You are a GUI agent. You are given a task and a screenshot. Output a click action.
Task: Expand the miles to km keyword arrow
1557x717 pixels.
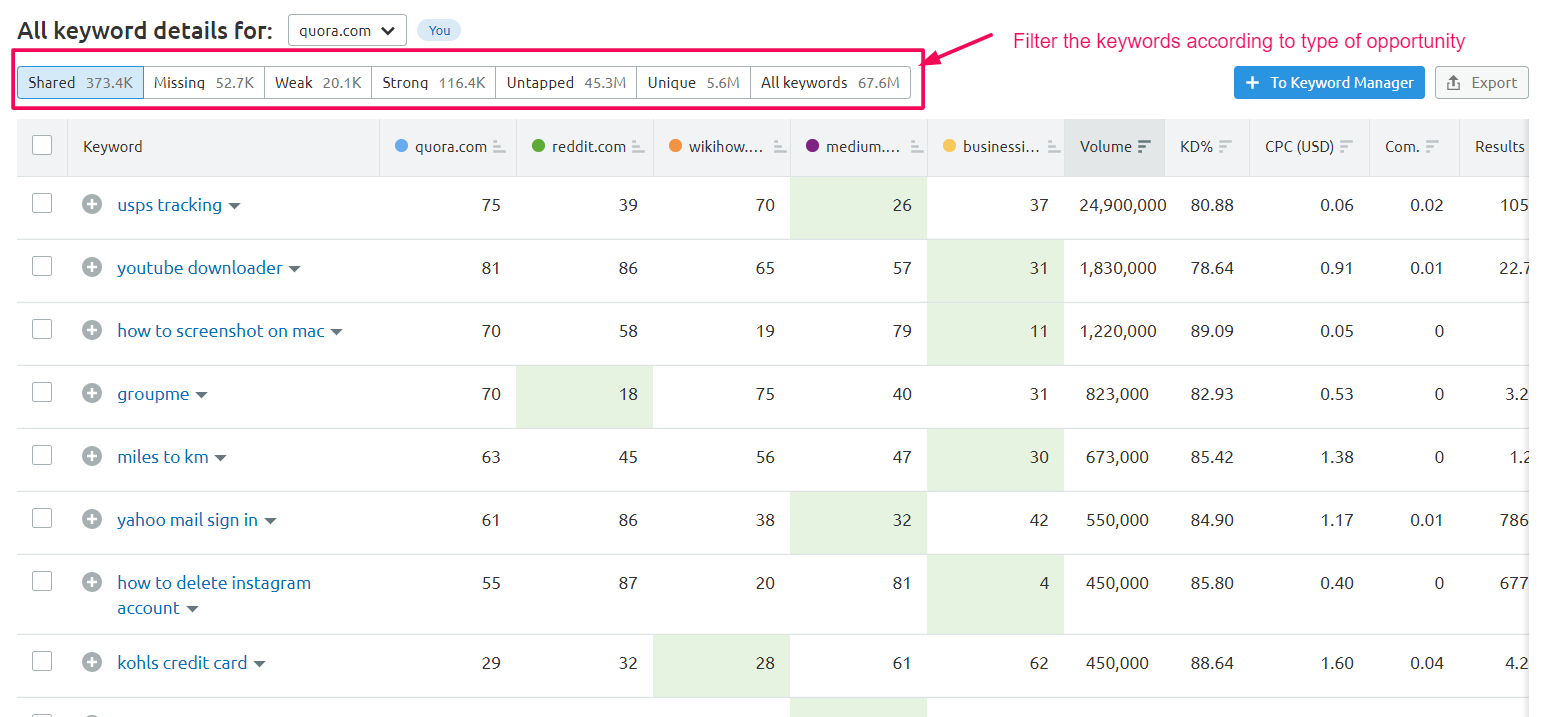tap(221, 459)
